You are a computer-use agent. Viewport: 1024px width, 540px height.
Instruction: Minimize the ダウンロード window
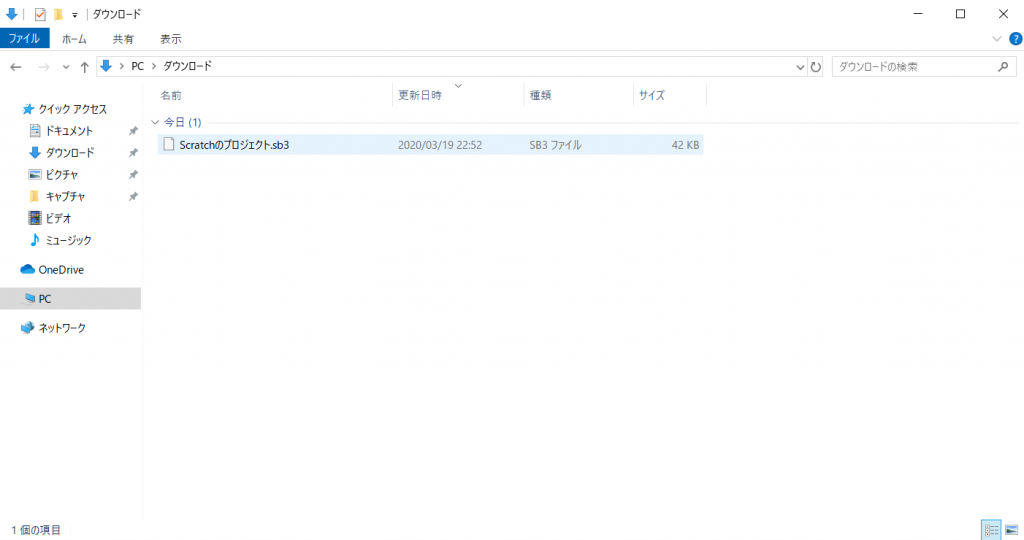(918, 14)
